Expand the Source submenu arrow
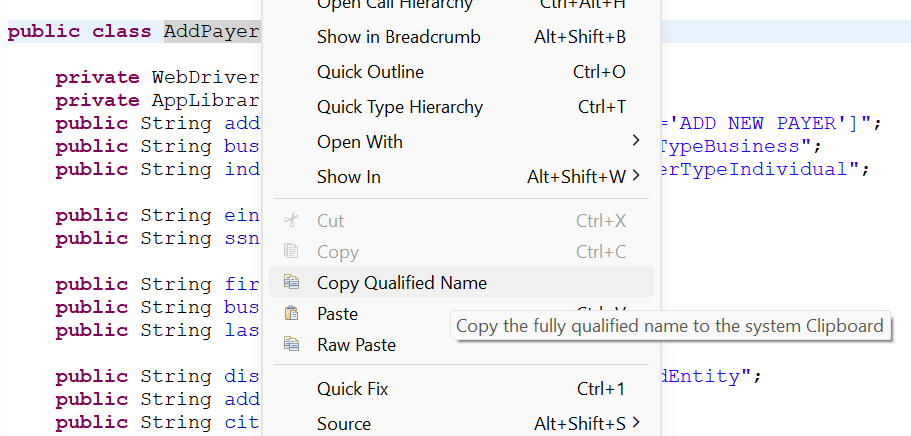The width and height of the screenshot is (911, 436). (636, 424)
